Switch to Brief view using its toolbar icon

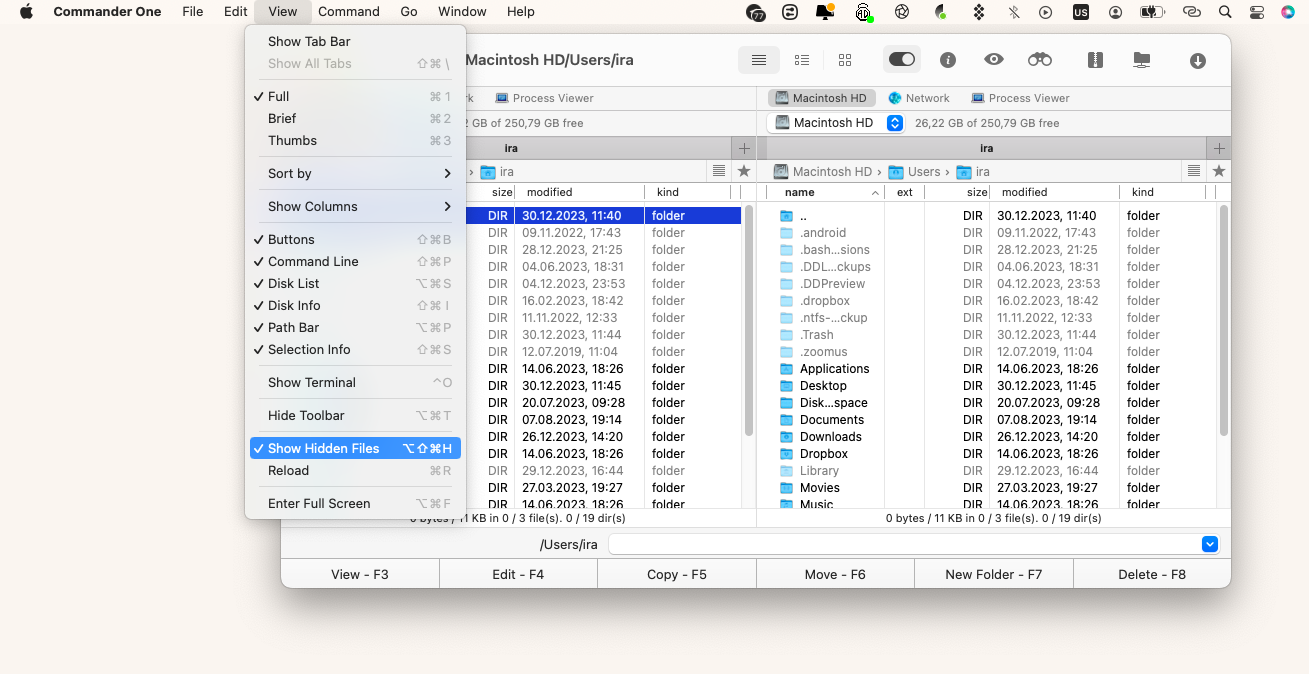(x=801, y=60)
